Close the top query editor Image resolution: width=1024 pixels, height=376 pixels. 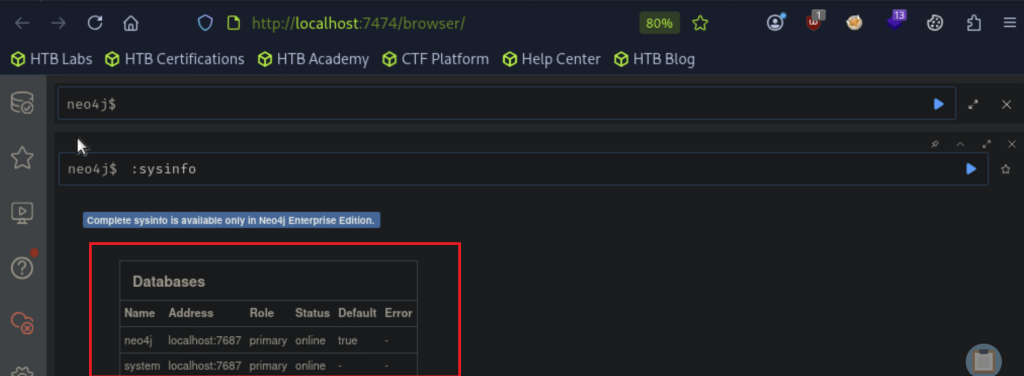coord(1006,104)
